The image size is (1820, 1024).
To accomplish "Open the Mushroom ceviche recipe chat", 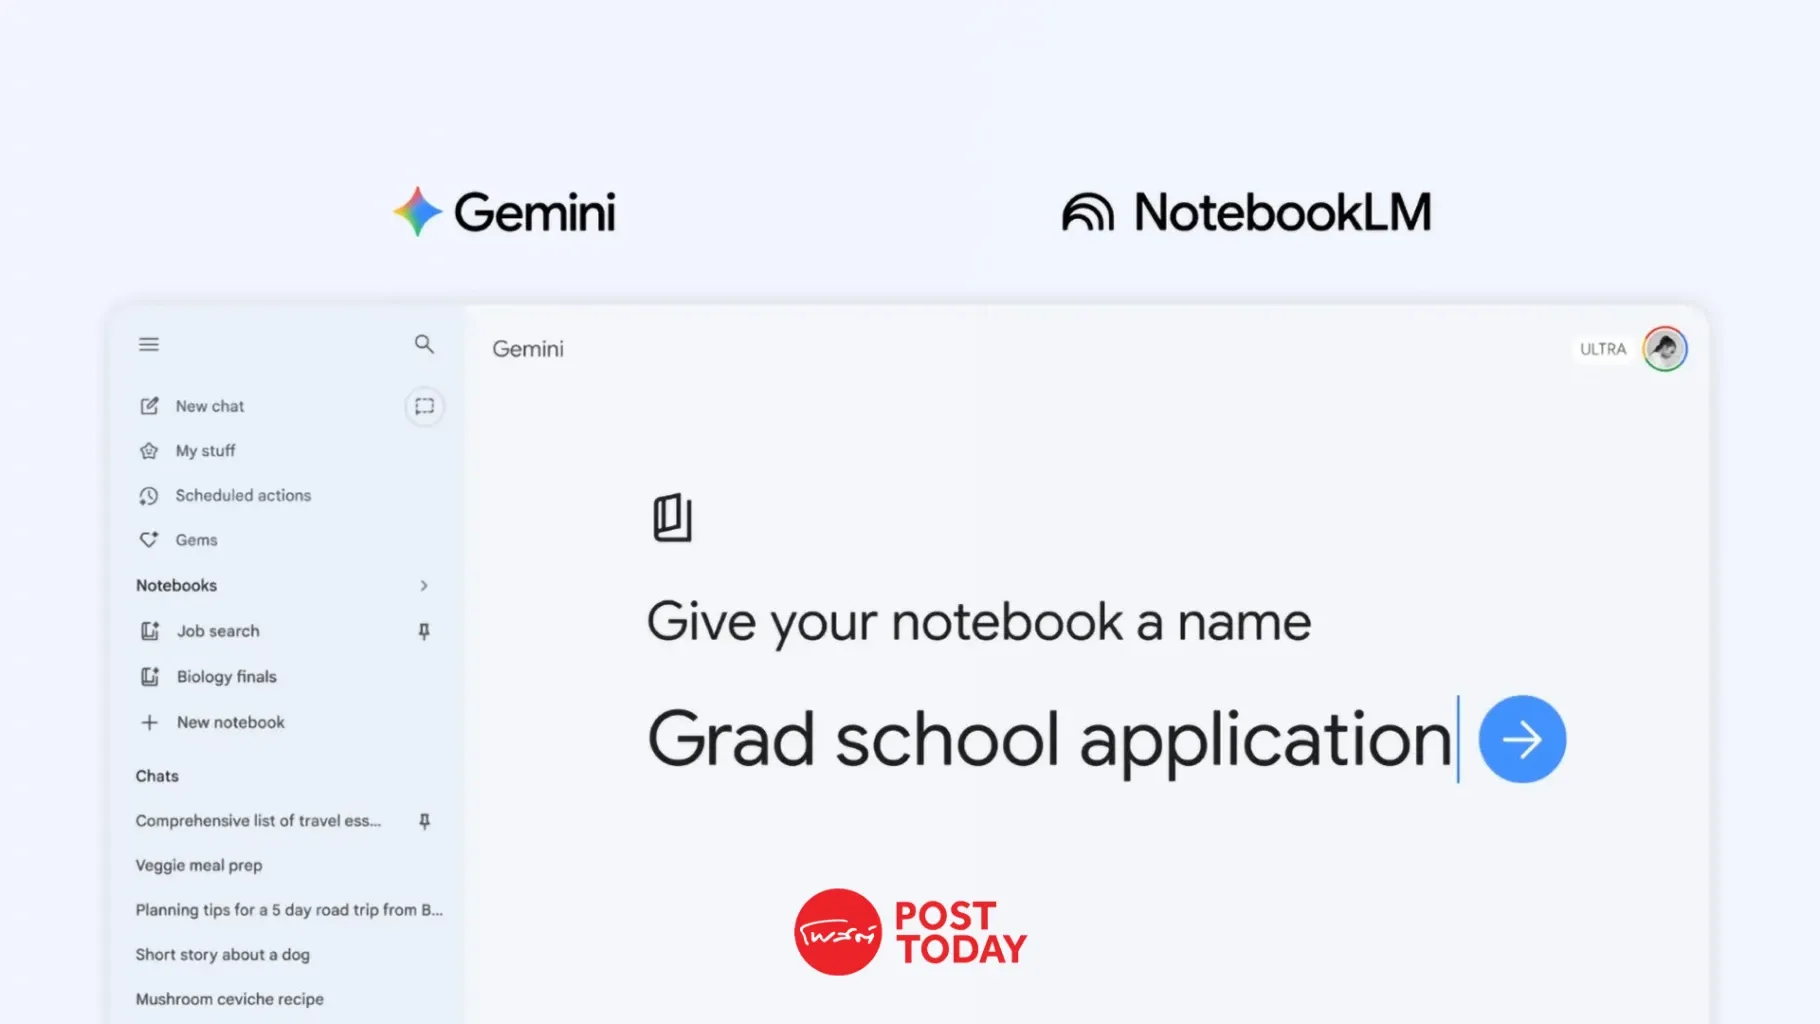I will 229,999.
